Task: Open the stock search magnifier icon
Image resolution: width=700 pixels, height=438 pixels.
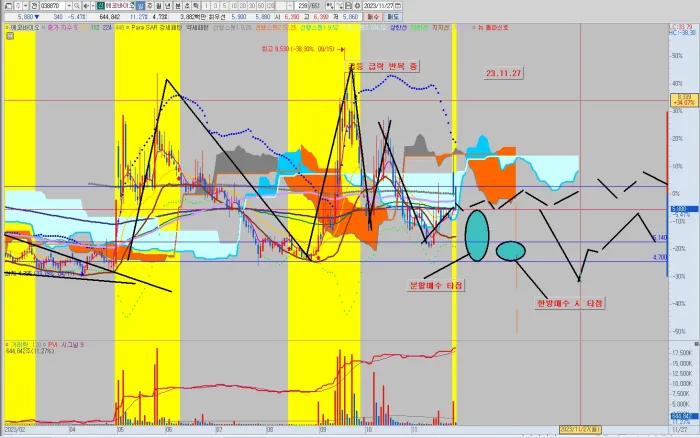Action: pyautogui.click(x=77, y=6)
